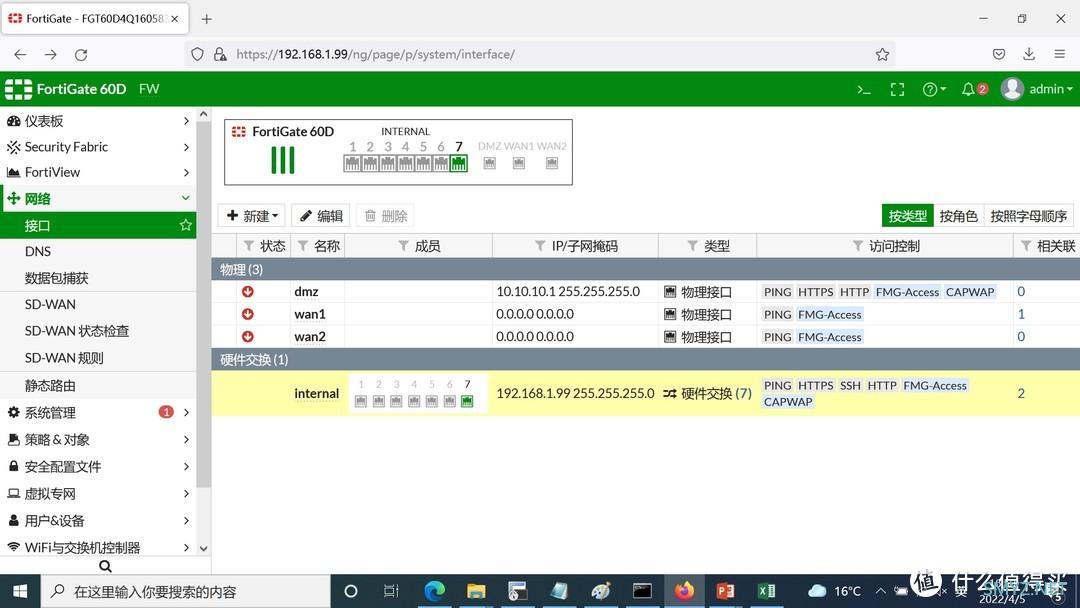Open Edge from the taskbar
The height and width of the screenshot is (608, 1080).
tap(434, 591)
